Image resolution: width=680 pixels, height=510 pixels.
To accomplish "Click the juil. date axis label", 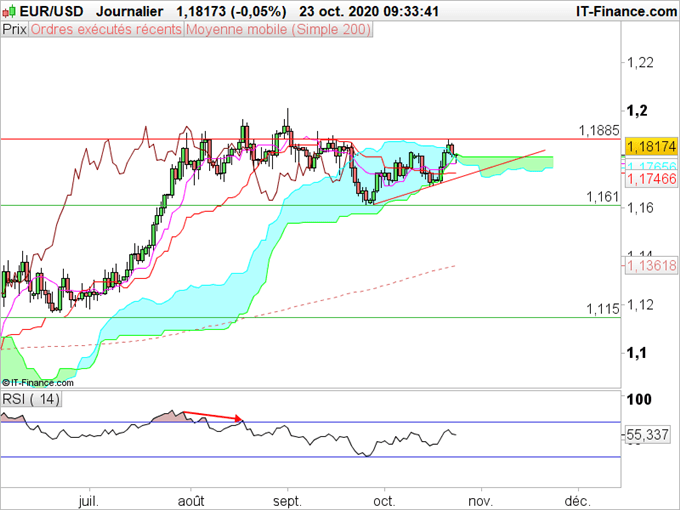I will (x=89, y=501).
